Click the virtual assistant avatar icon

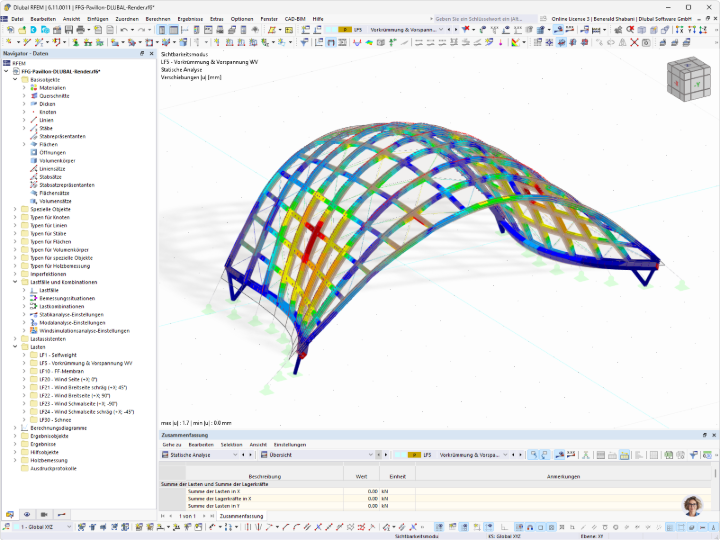[693, 506]
